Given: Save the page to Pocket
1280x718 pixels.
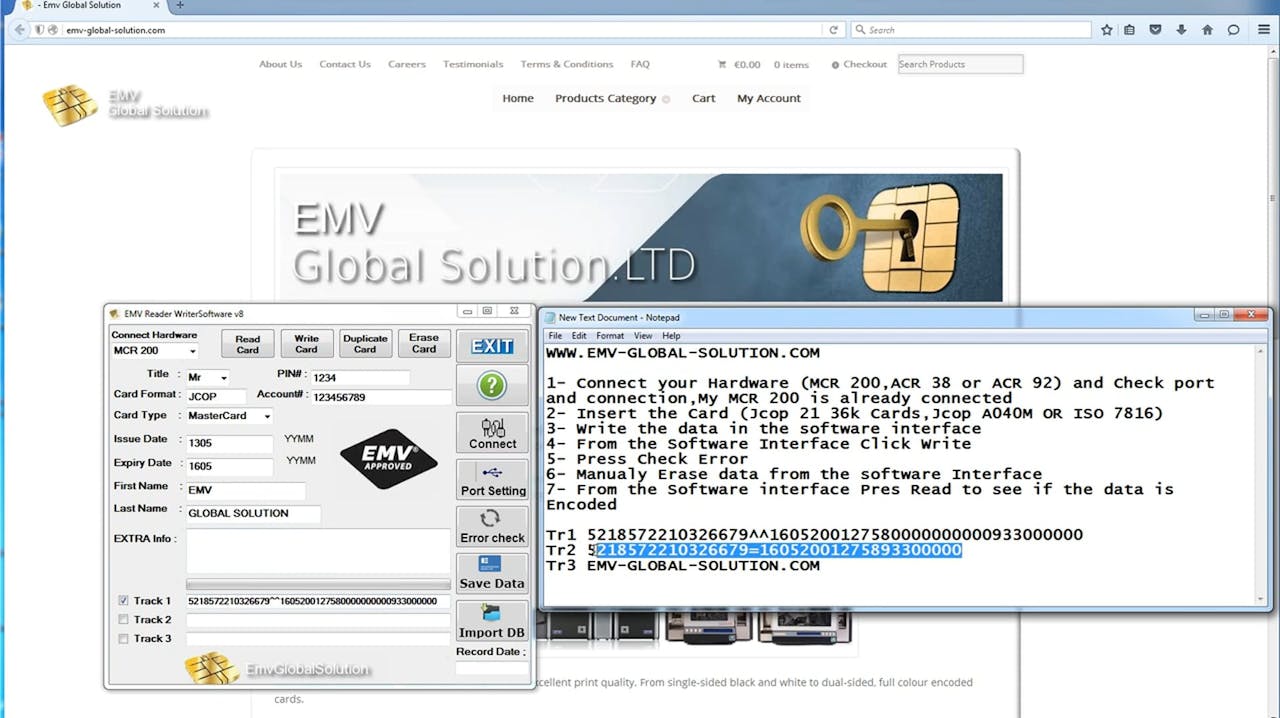Looking at the screenshot, I should [x=1155, y=30].
